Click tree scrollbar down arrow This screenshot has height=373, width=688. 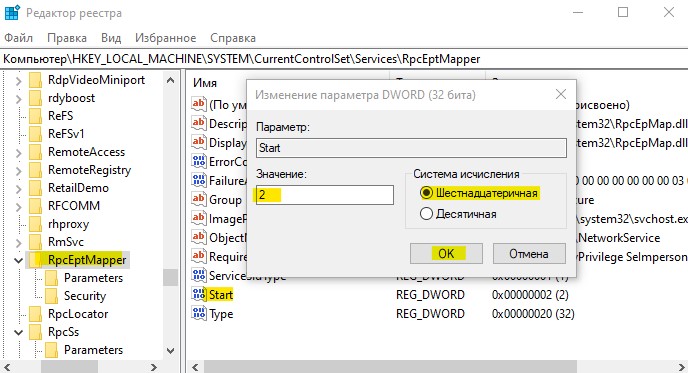(x=170, y=351)
